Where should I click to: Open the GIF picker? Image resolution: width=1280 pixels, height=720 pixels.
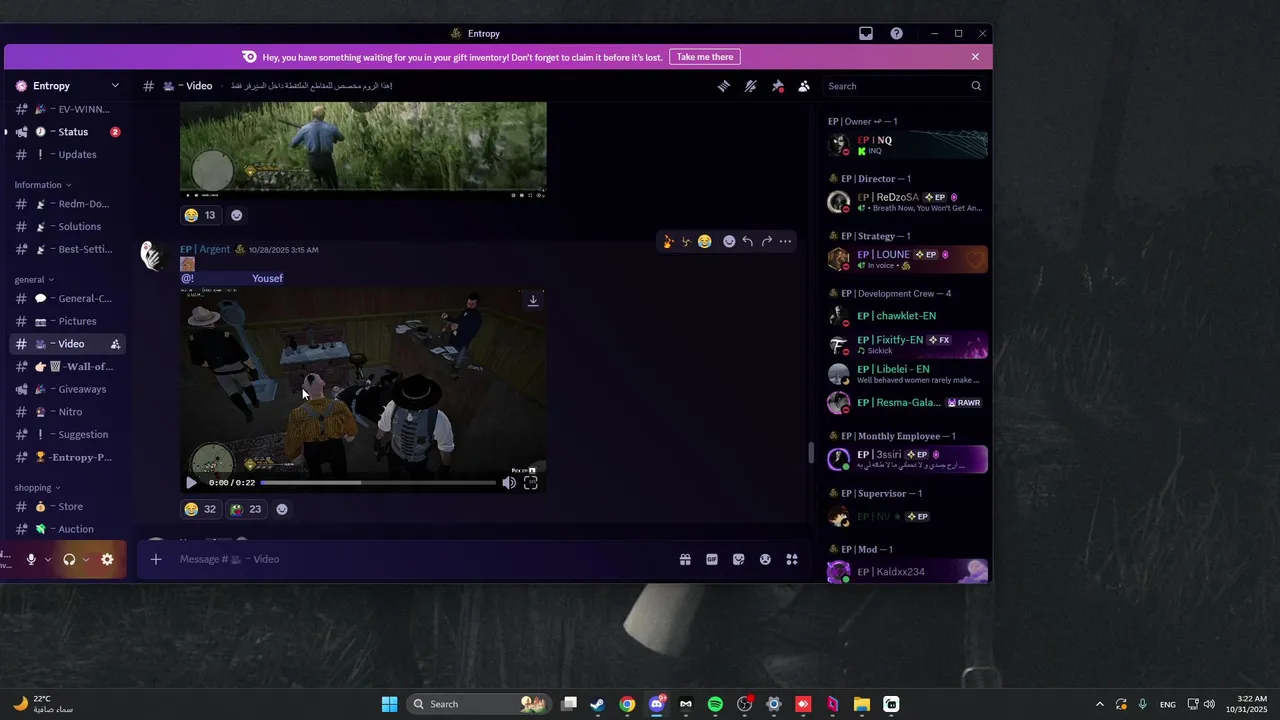coord(712,560)
